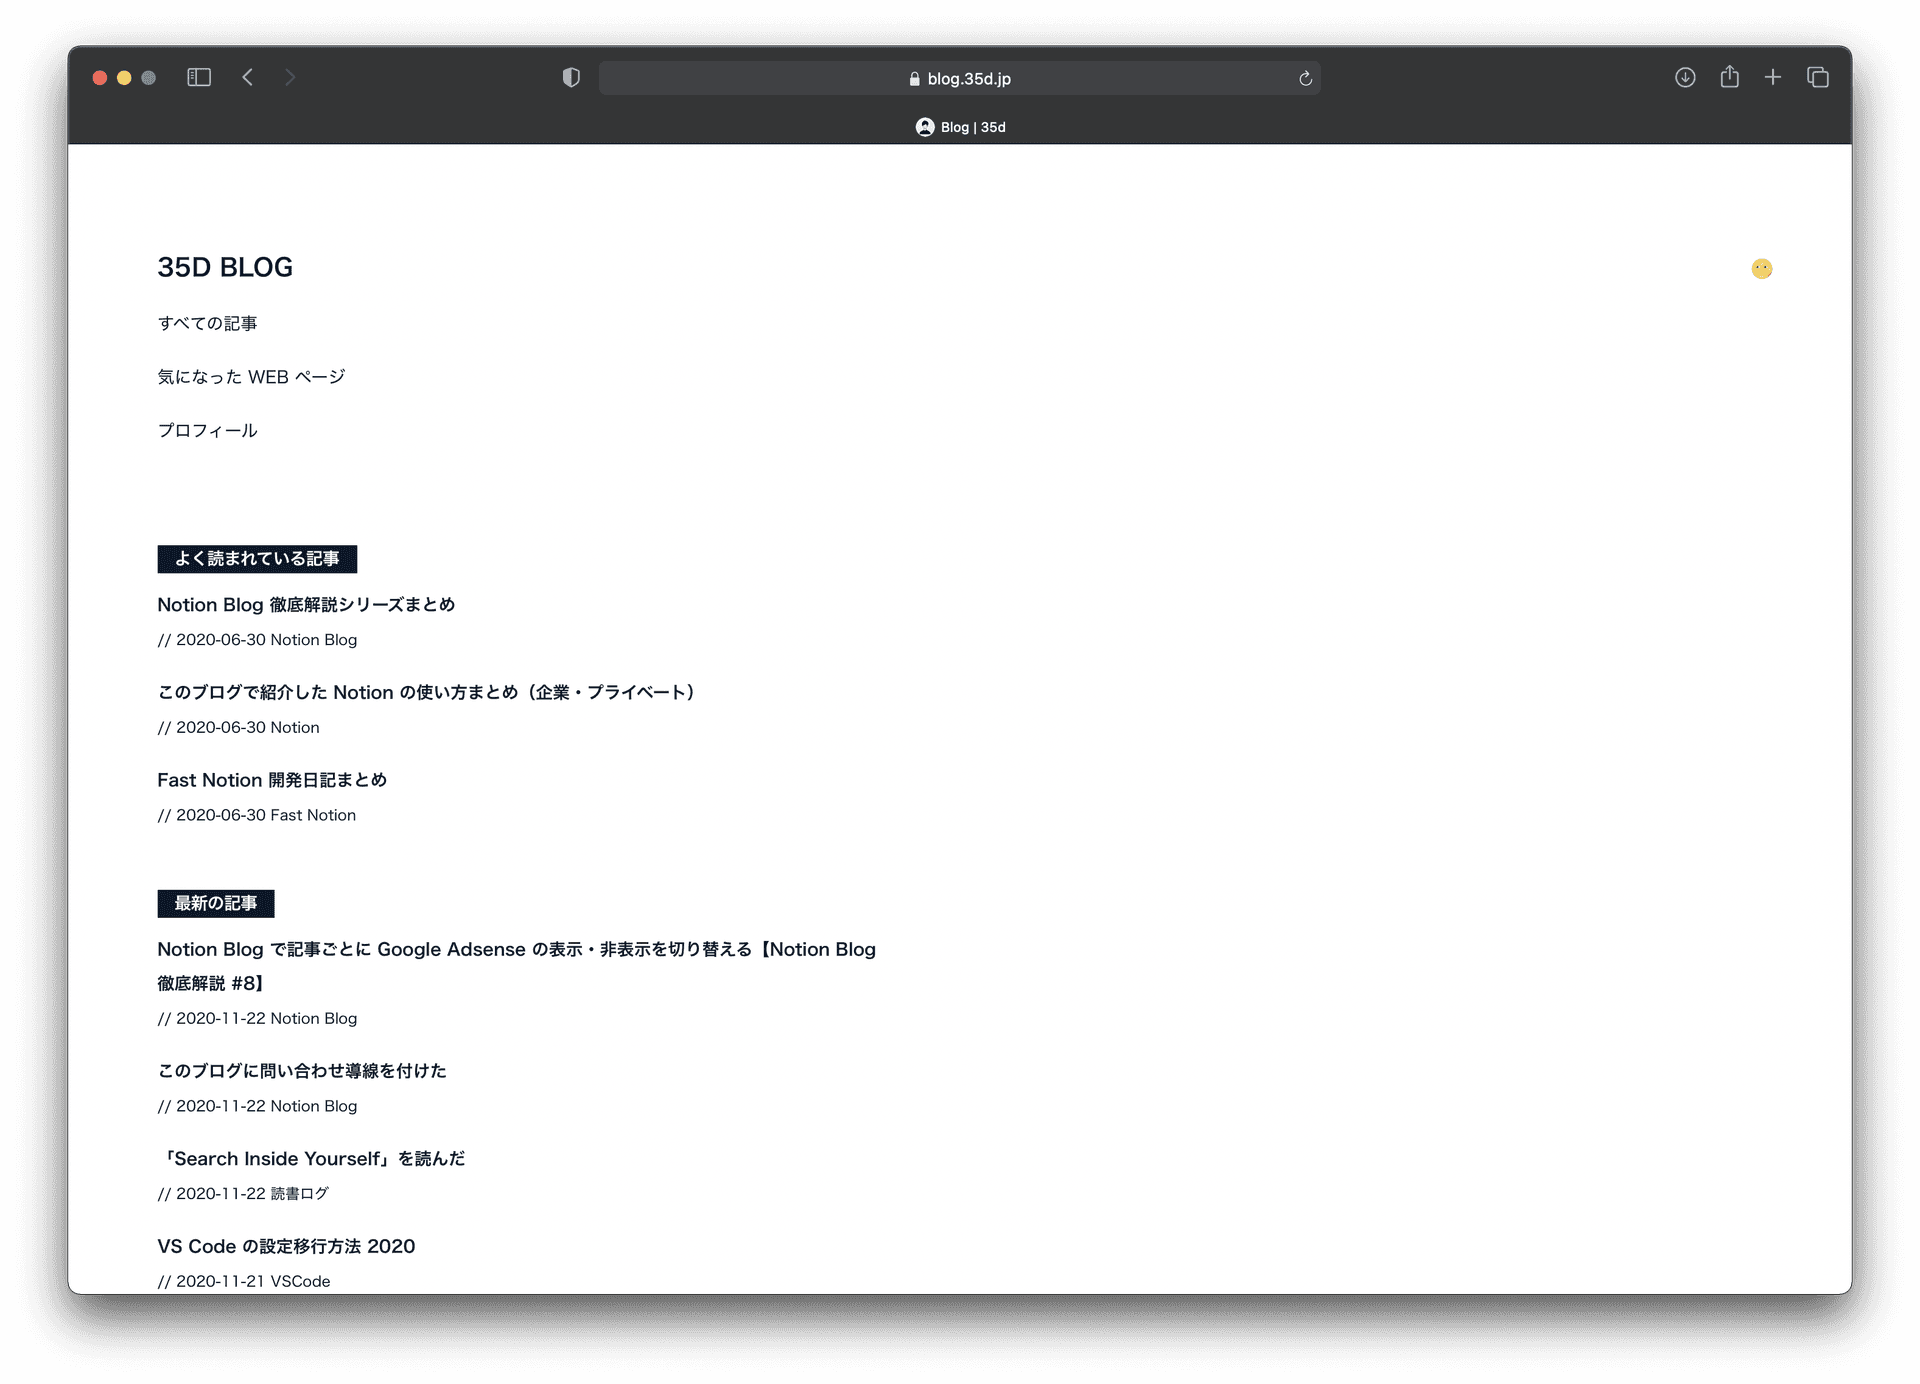Click the '// 2020-06-30 Notion' line

(x=238, y=728)
